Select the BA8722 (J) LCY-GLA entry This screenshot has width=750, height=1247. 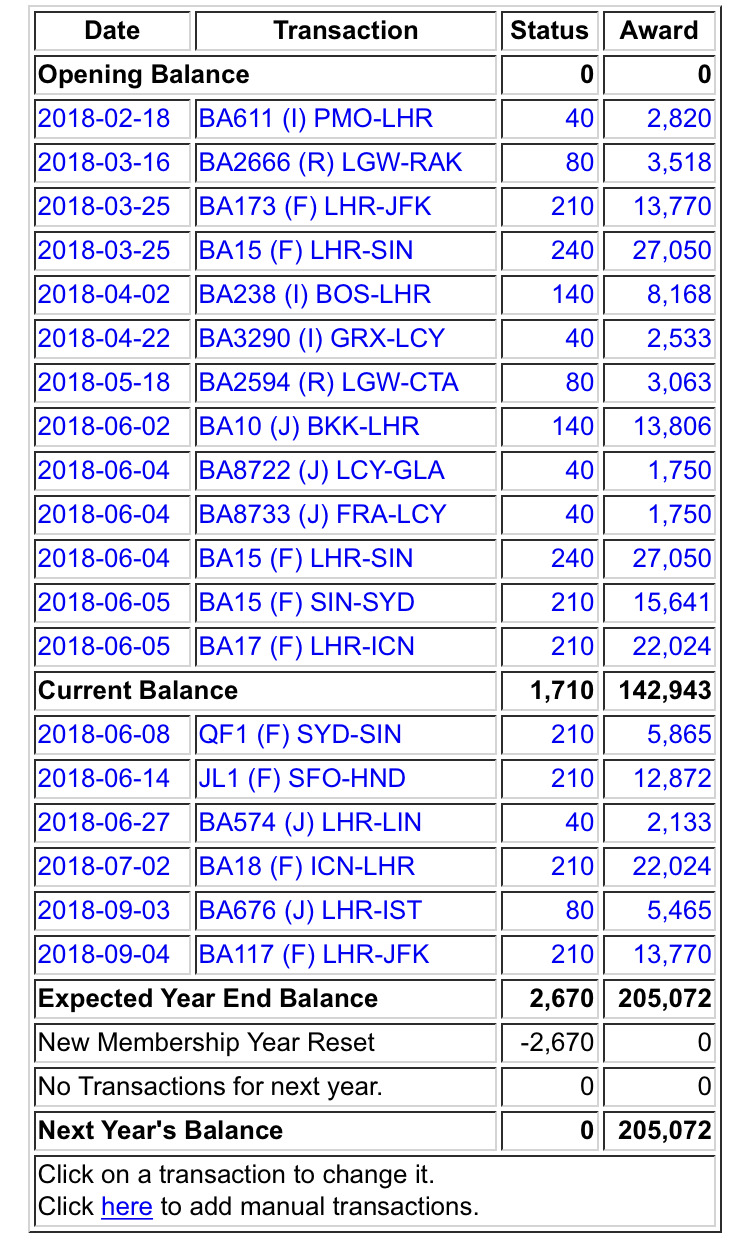tap(321, 471)
